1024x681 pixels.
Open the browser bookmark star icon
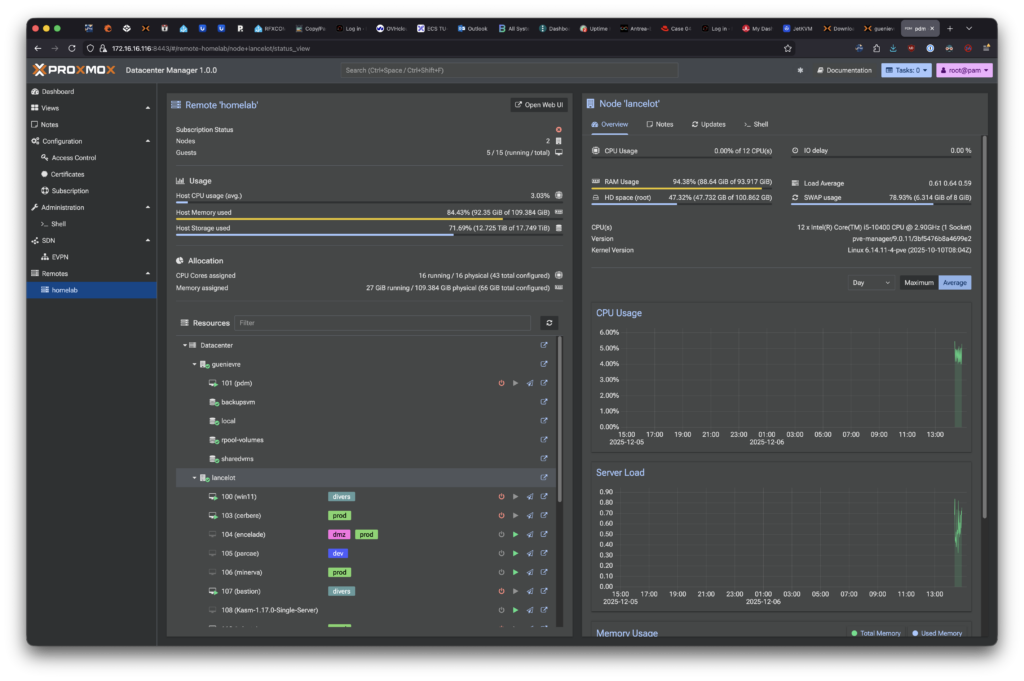point(788,48)
